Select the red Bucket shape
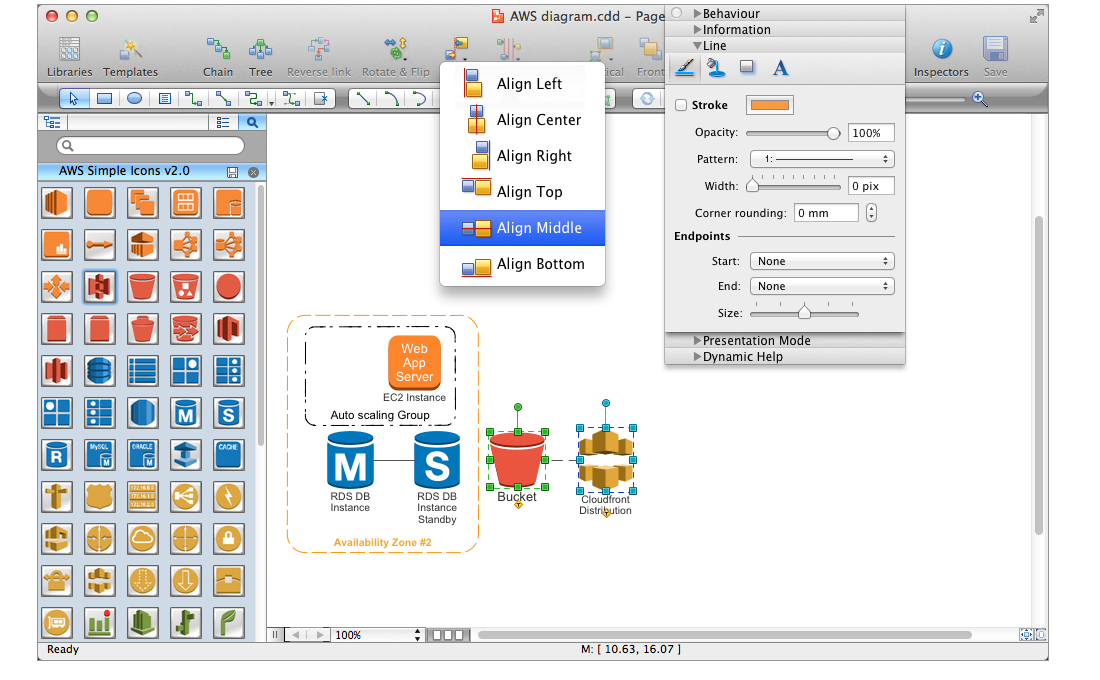This screenshot has height=680, width=1100. [x=517, y=460]
